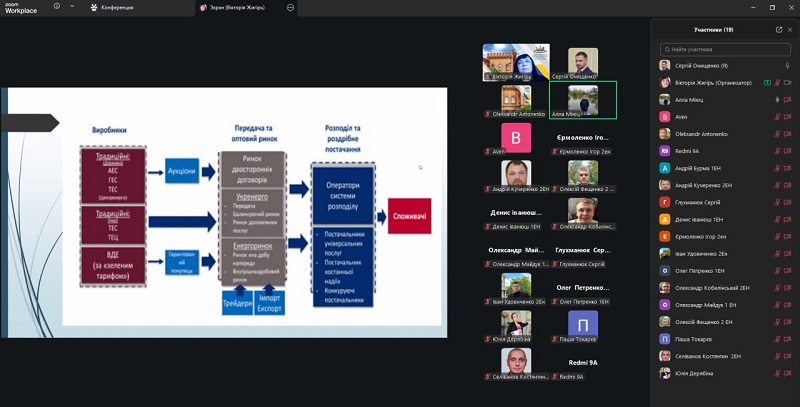Click Вікторія Жигірь's camera icon

coord(789,83)
